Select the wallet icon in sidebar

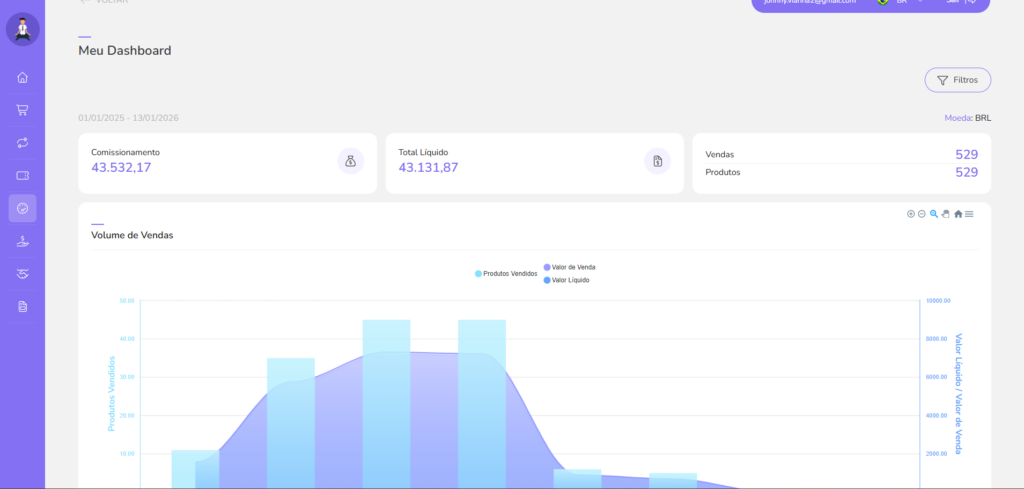22,175
